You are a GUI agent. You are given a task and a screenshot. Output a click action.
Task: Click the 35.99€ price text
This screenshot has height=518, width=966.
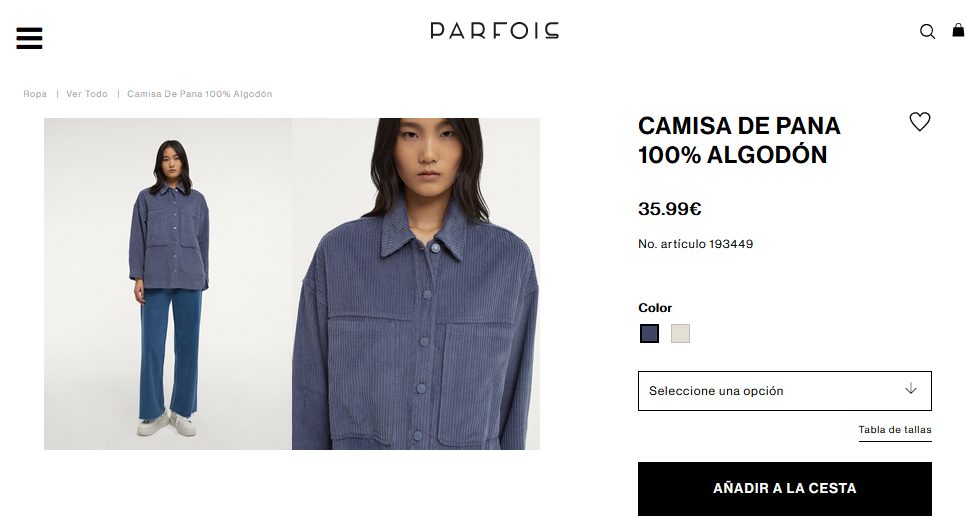(x=670, y=209)
